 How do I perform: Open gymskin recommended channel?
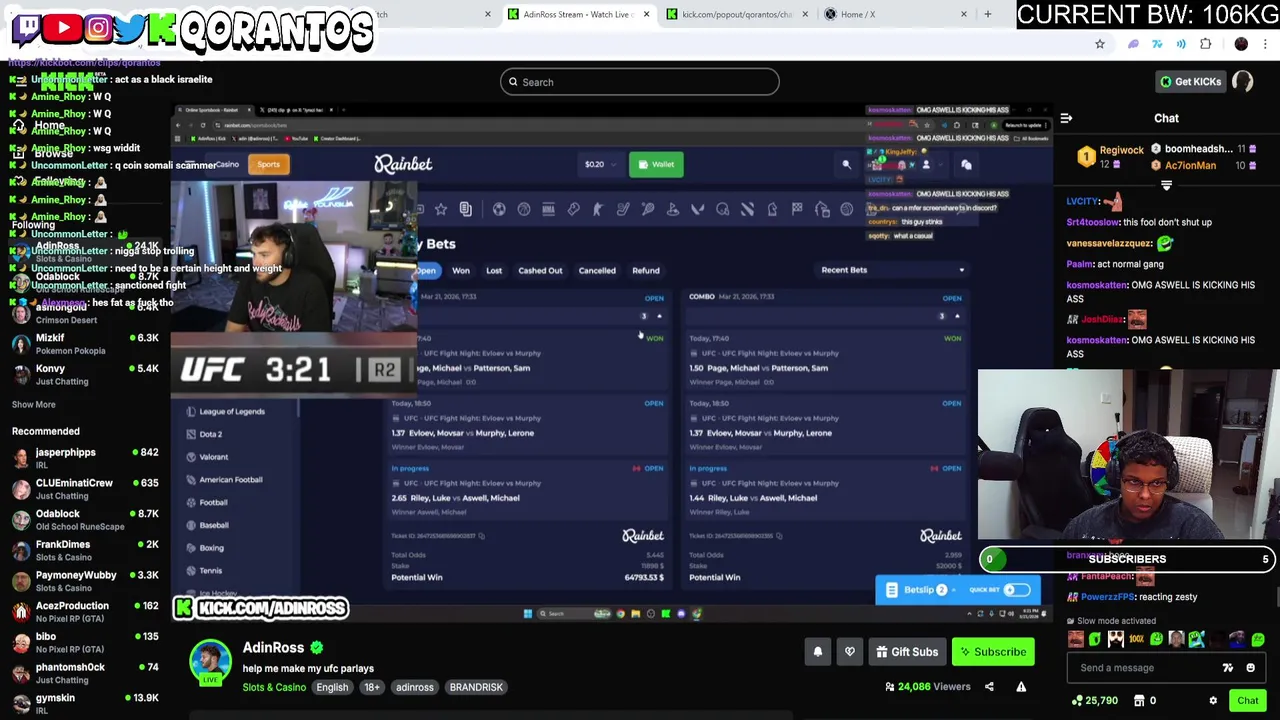85,704
